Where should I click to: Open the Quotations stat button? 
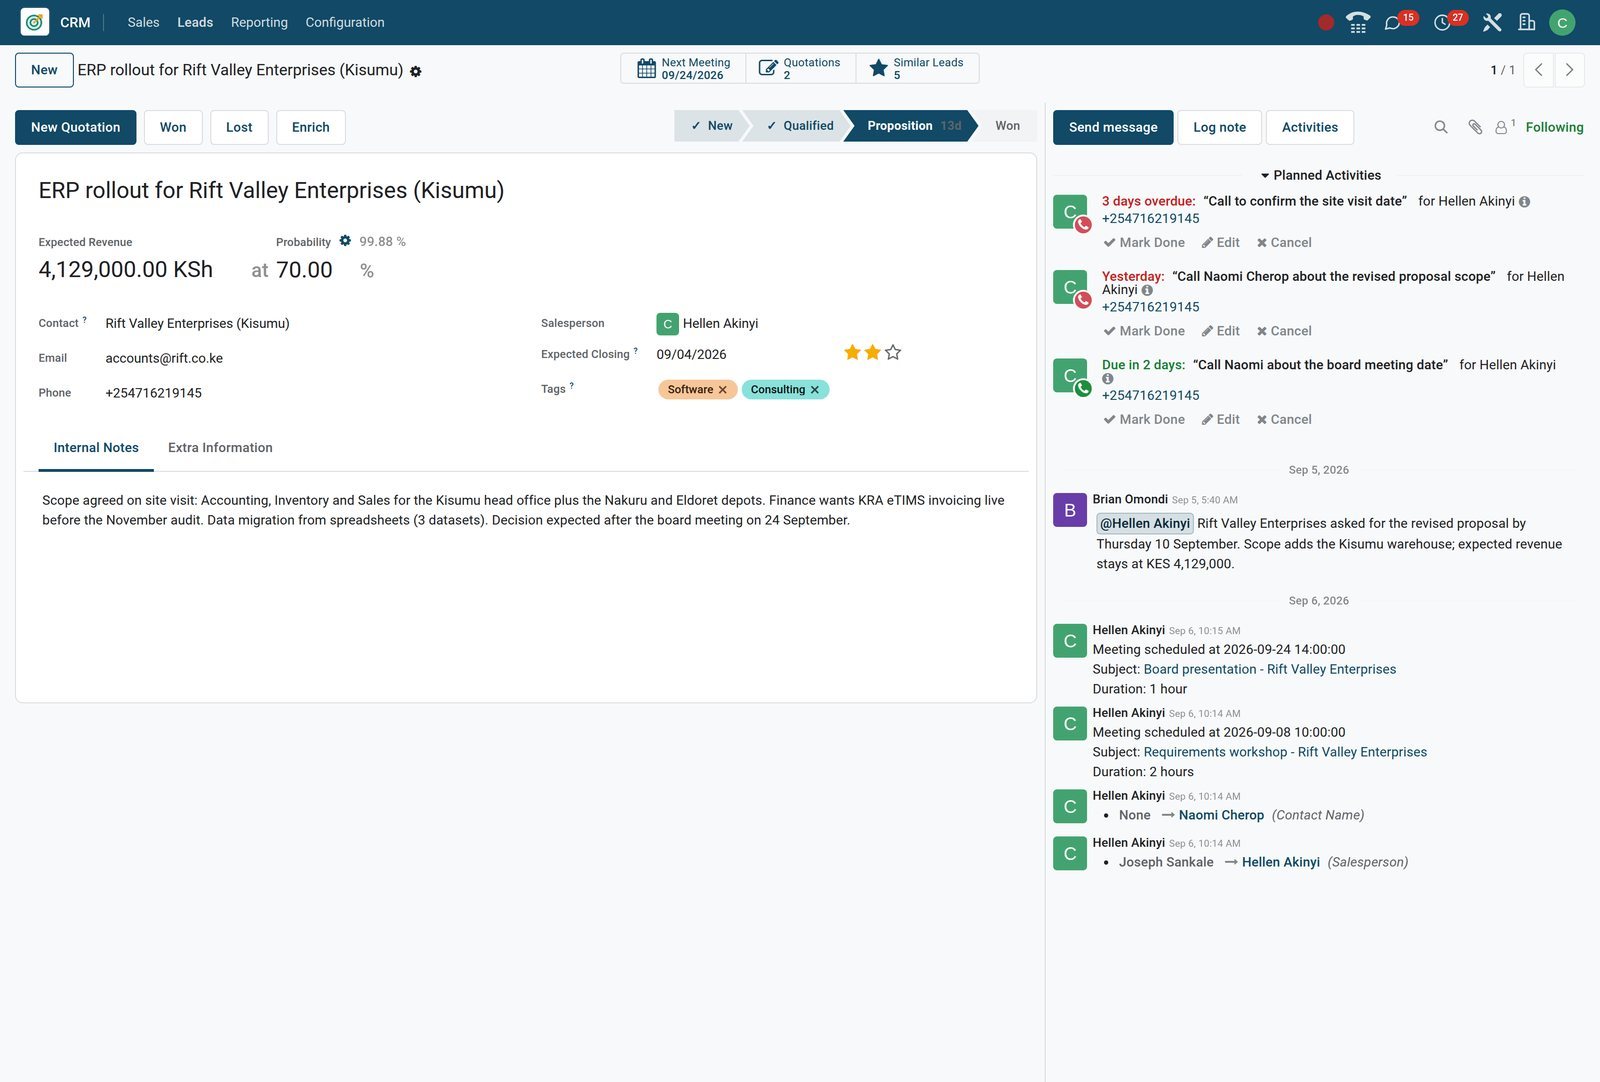pyautogui.click(x=800, y=68)
